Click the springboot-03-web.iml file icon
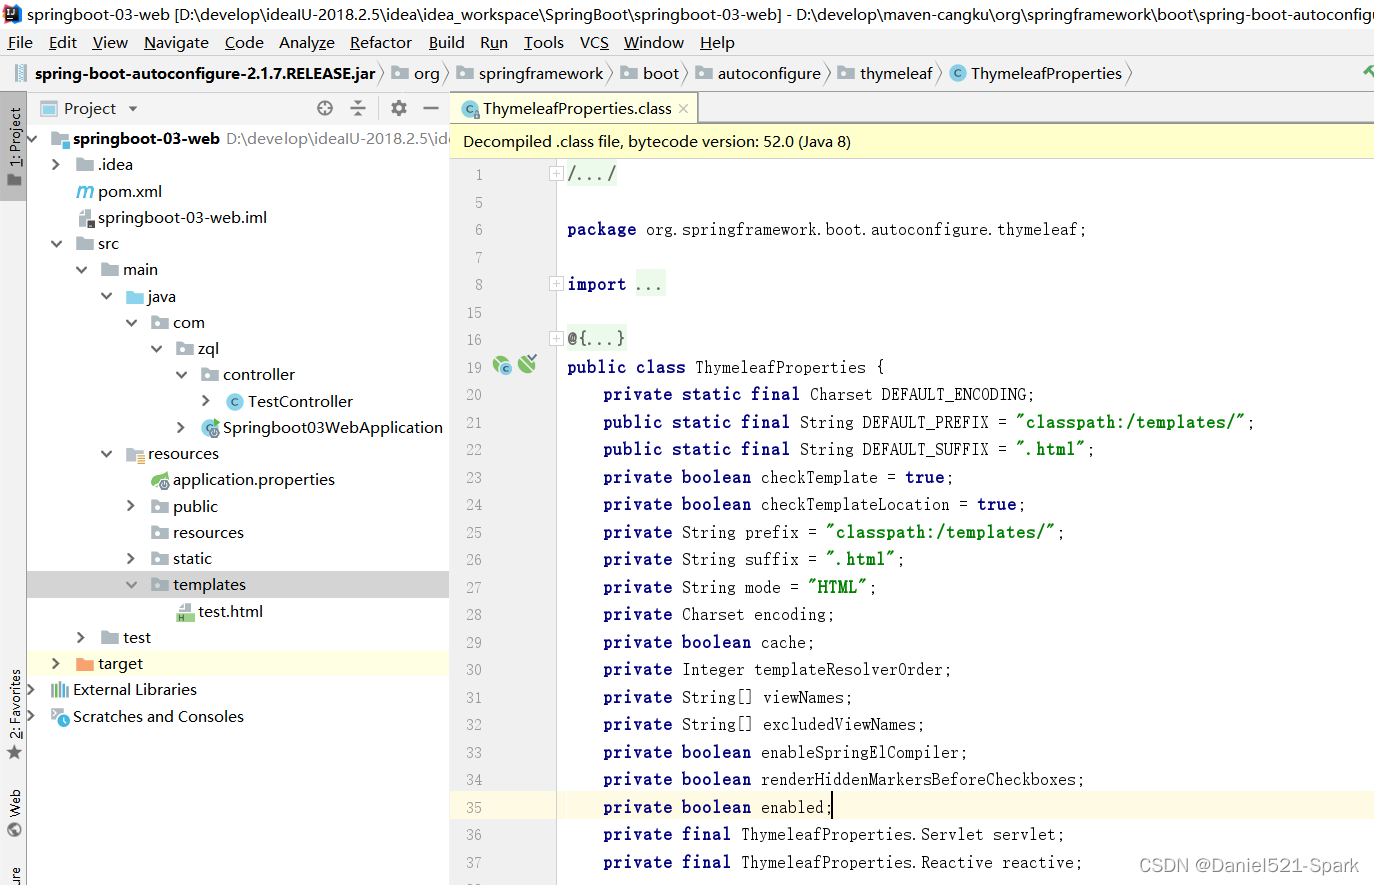 [x=85, y=217]
